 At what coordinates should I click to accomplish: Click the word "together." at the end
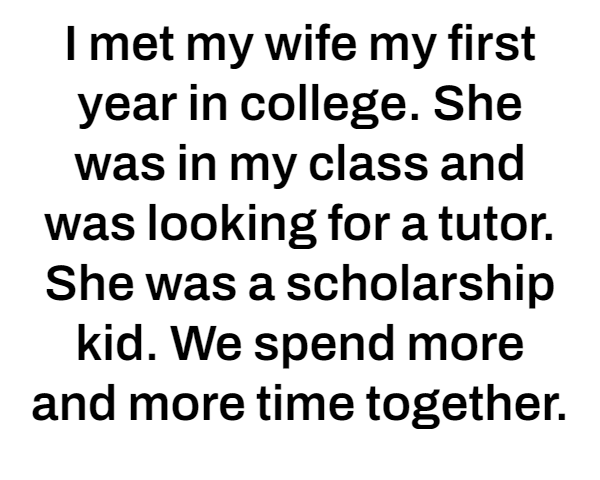[x=466, y=405]
